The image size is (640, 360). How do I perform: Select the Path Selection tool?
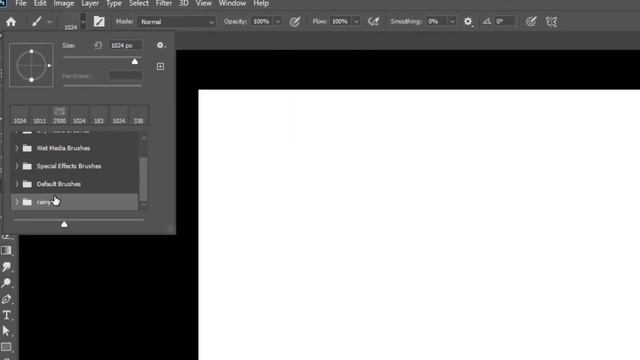(x=6, y=331)
